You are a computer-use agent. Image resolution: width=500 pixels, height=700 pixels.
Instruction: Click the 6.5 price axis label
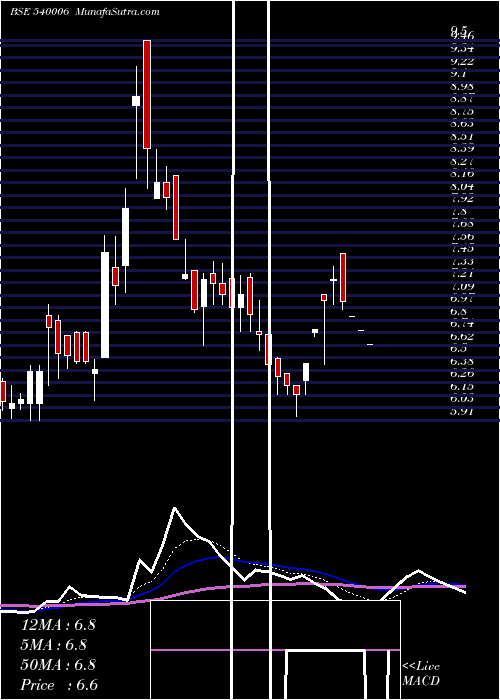click(459, 348)
